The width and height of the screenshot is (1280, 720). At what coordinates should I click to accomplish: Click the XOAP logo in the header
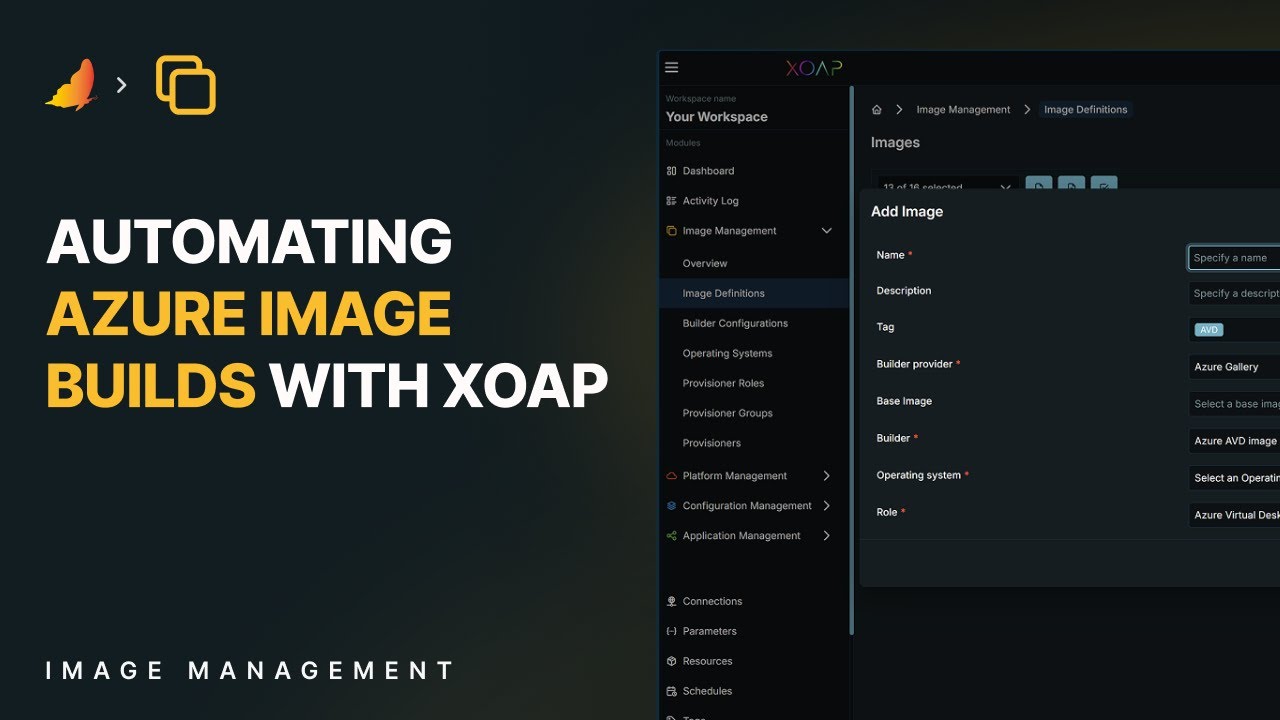(814, 68)
